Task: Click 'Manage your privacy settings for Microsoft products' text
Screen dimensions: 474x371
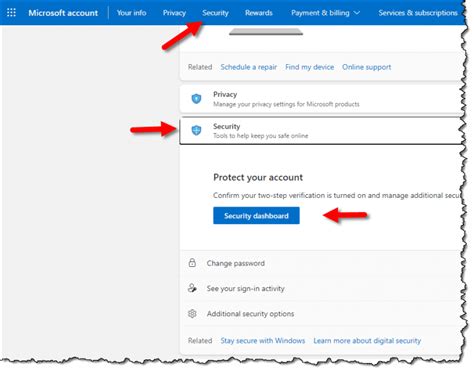Action: pyautogui.click(x=286, y=104)
